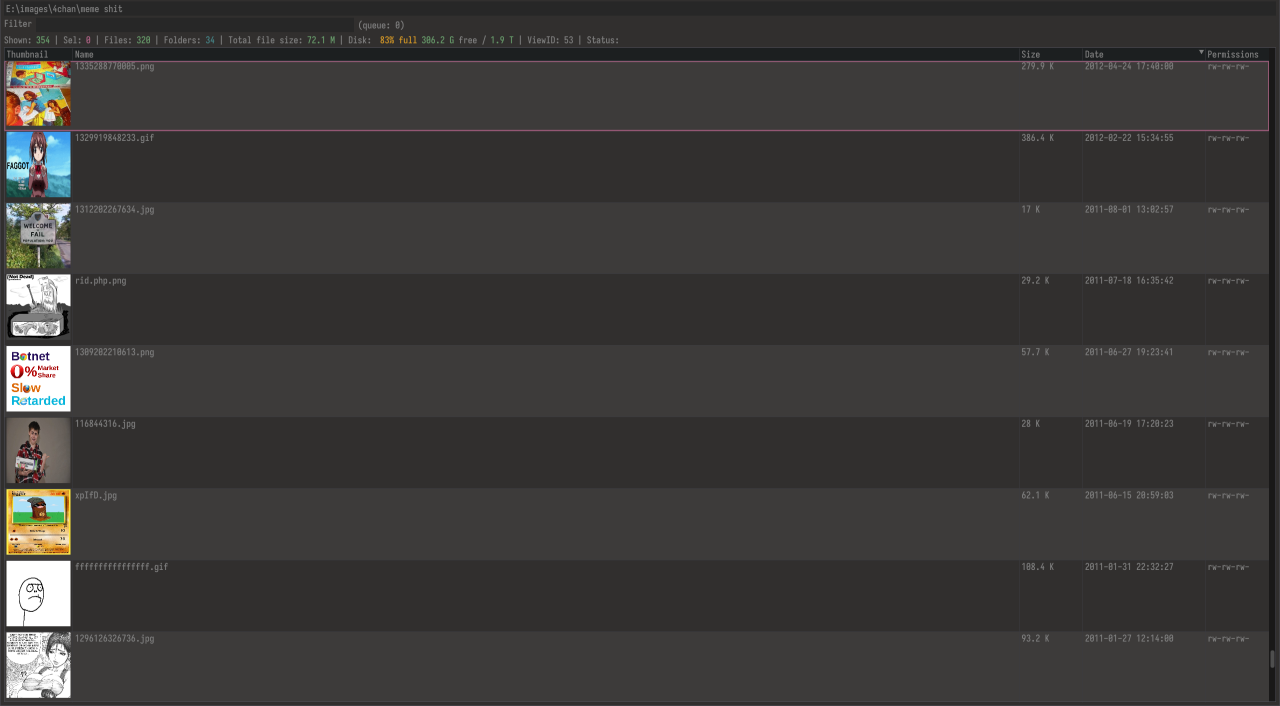The width and height of the screenshot is (1280, 706).
Task: Click date 2011-01-31 22:32:27
Action: (1129, 567)
